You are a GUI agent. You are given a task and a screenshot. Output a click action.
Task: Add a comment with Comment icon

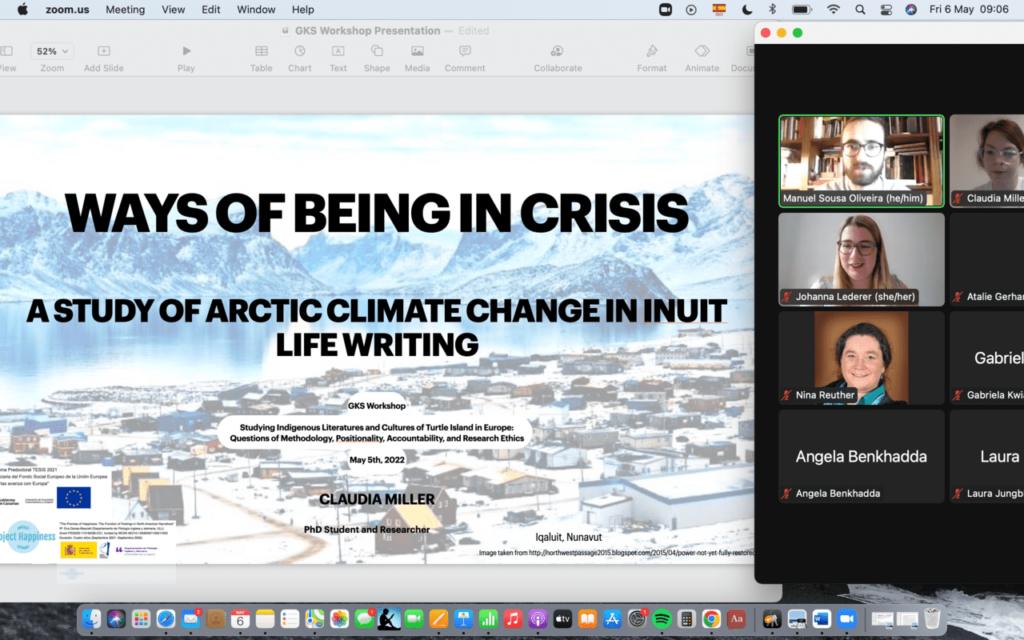(x=465, y=51)
